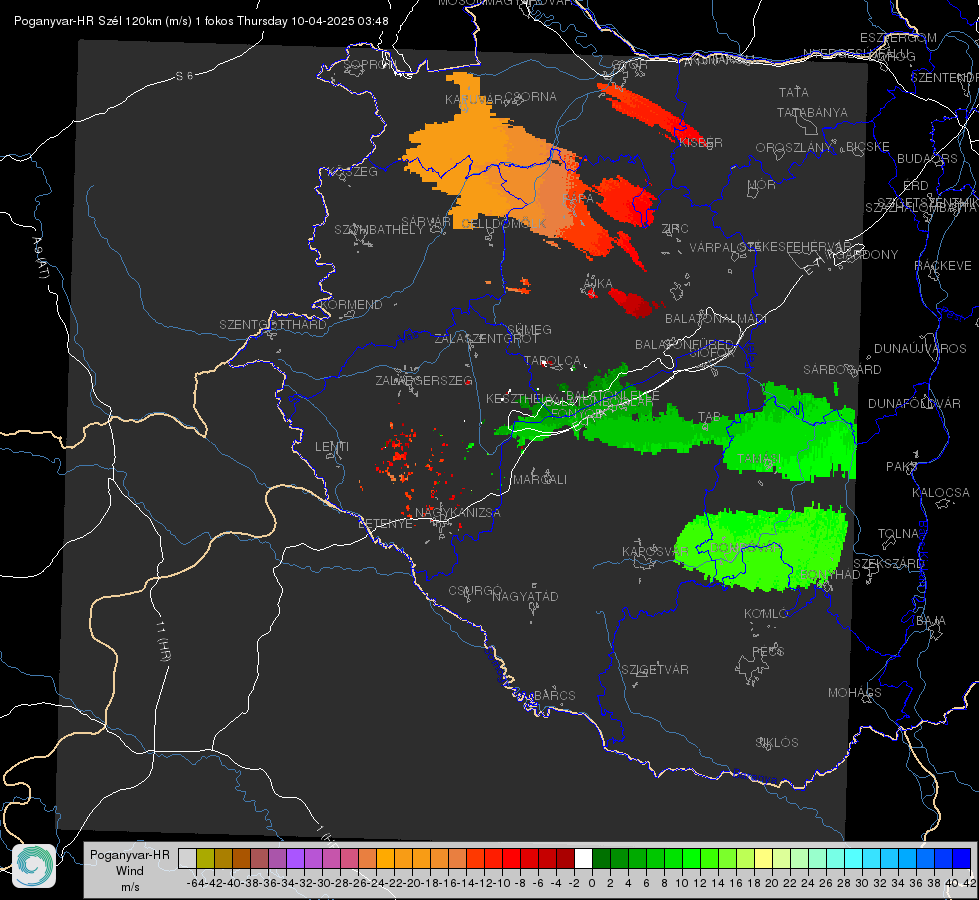Click the CSORNA city label

(531, 97)
